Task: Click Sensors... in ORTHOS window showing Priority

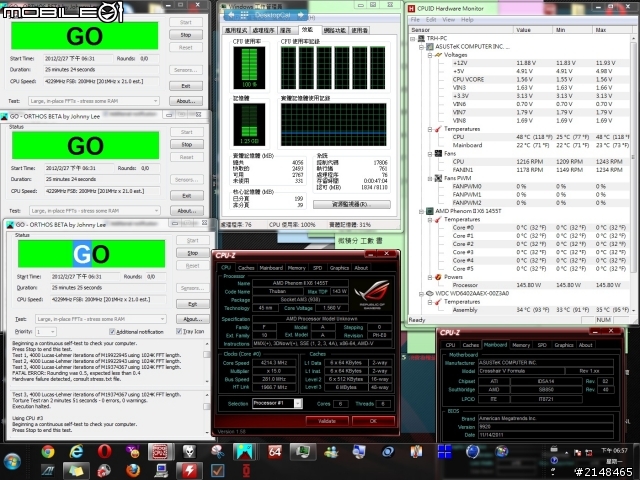Action: (x=193, y=288)
